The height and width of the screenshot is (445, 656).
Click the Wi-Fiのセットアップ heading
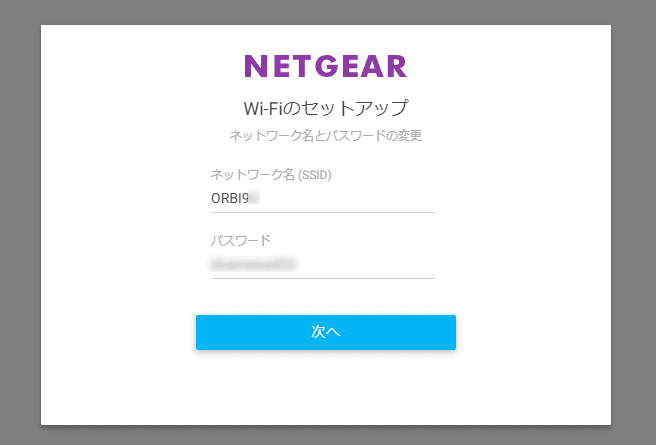325,107
